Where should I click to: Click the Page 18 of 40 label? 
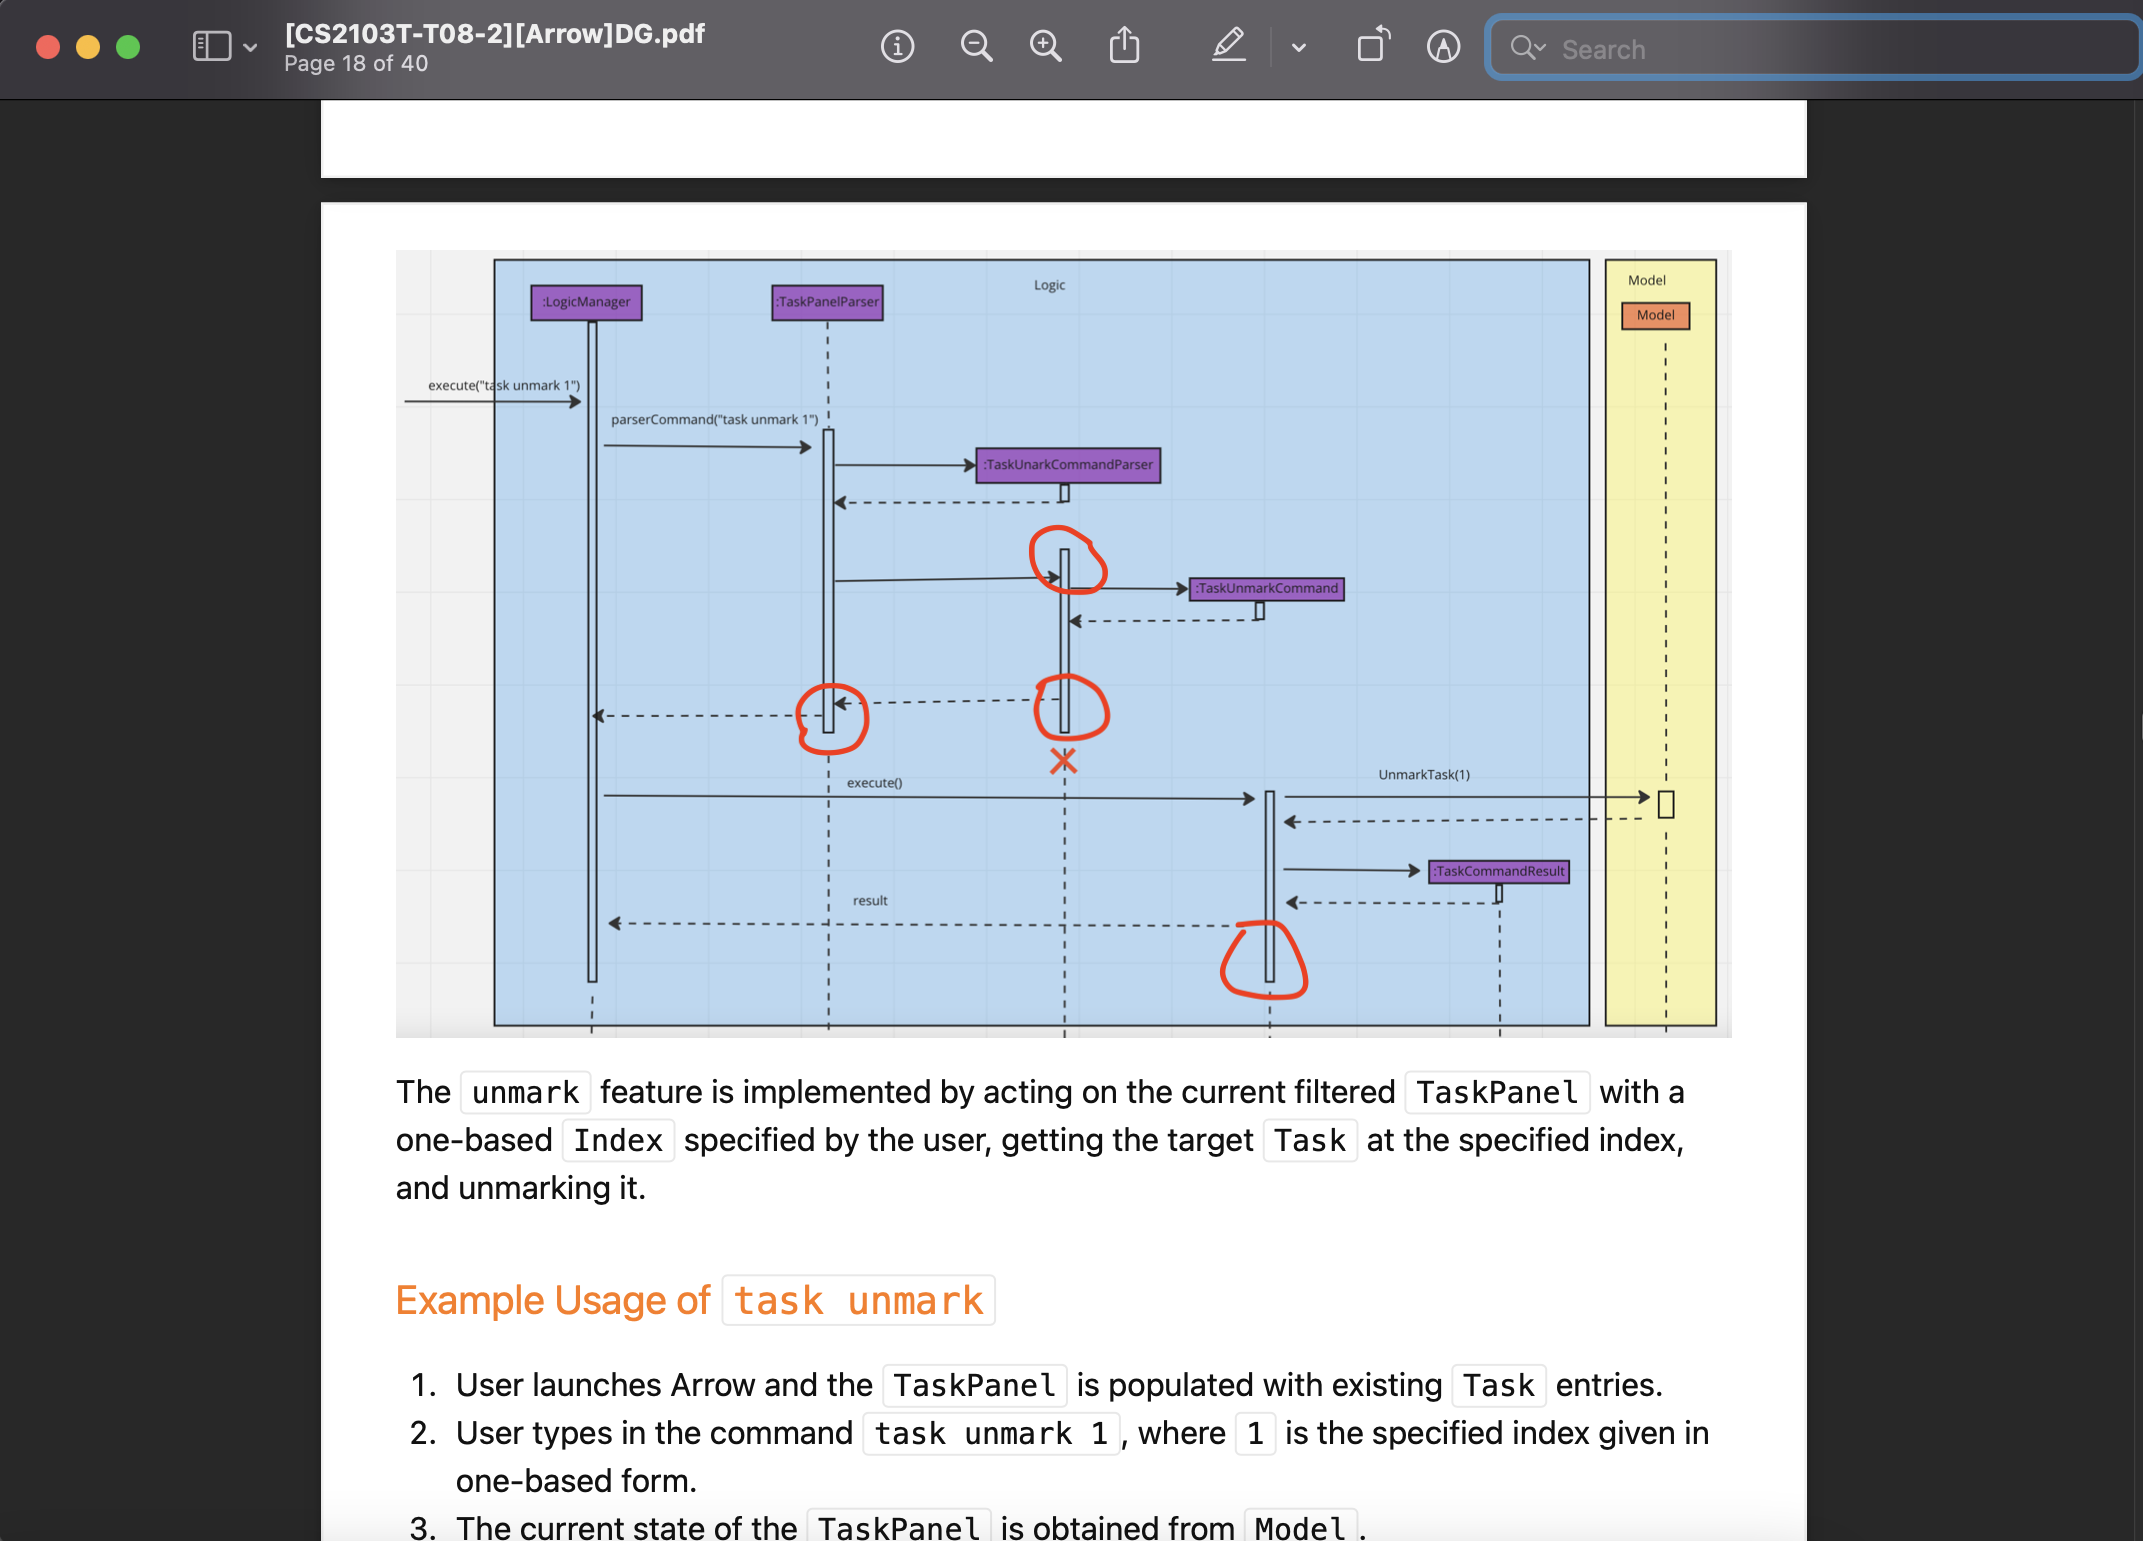356,64
